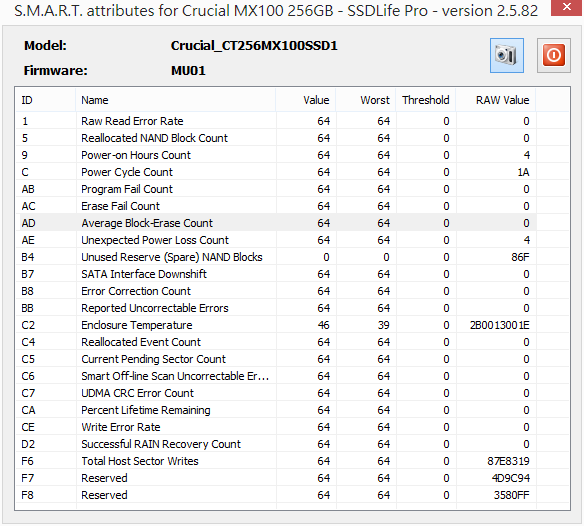Click the RAW value 86F
The image size is (584, 526).
coord(520,257)
